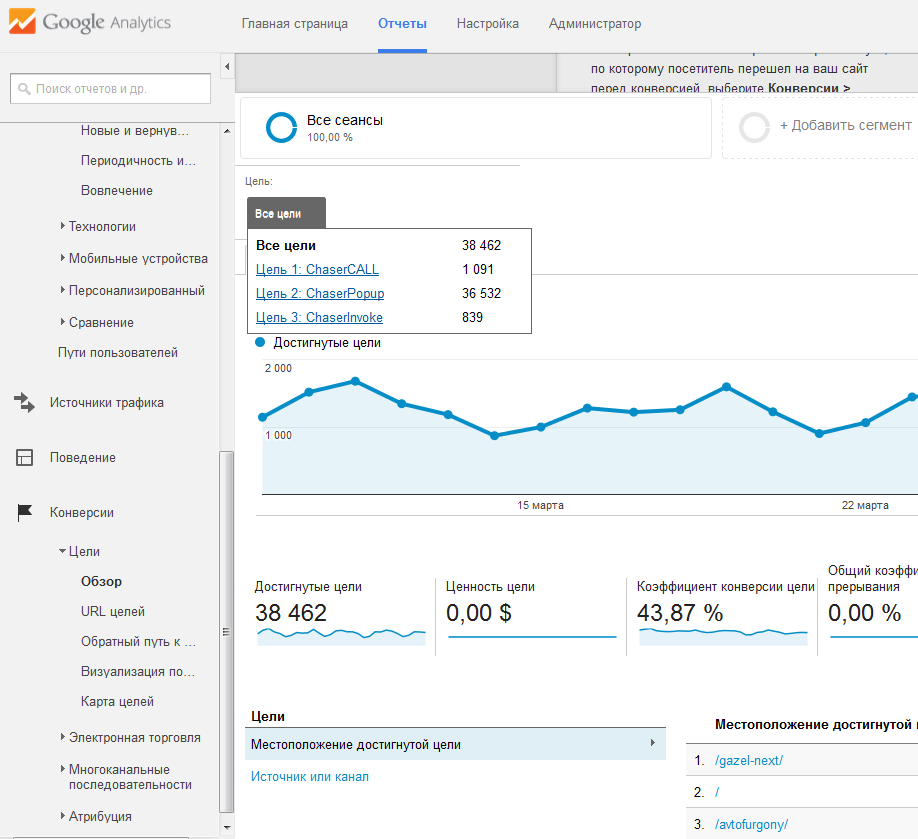Click the Все сеансы circle icon

[281, 128]
